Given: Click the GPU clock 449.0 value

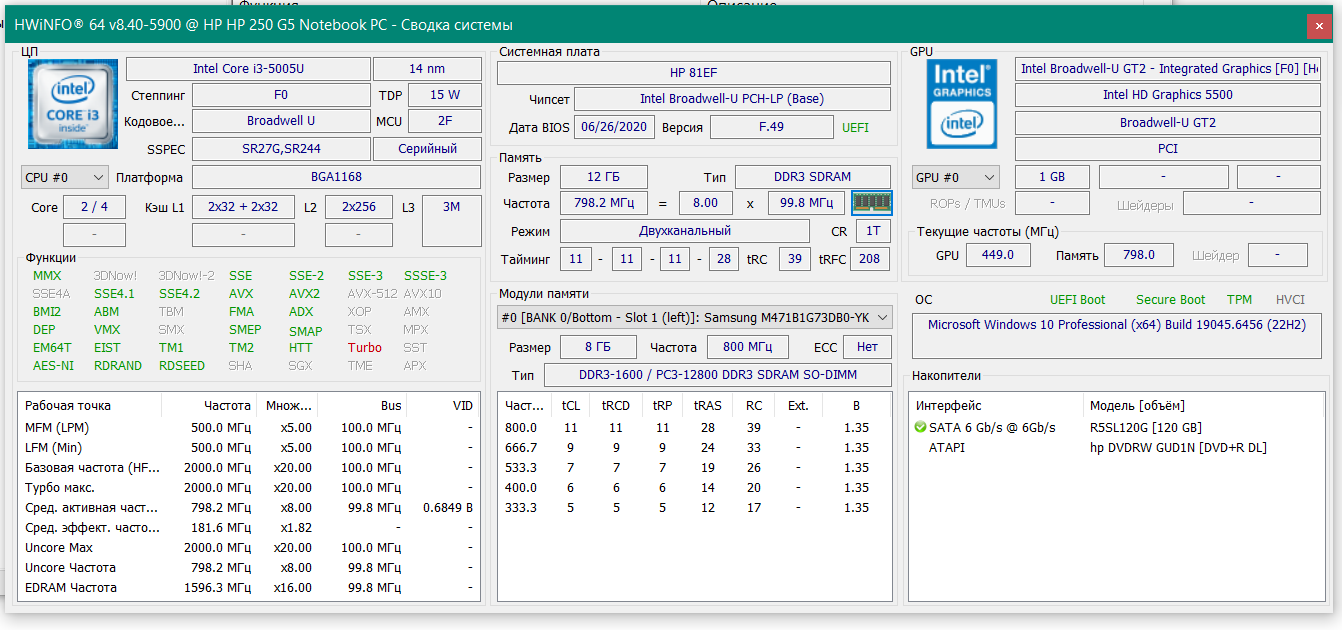Looking at the screenshot, I should (996, 255).
